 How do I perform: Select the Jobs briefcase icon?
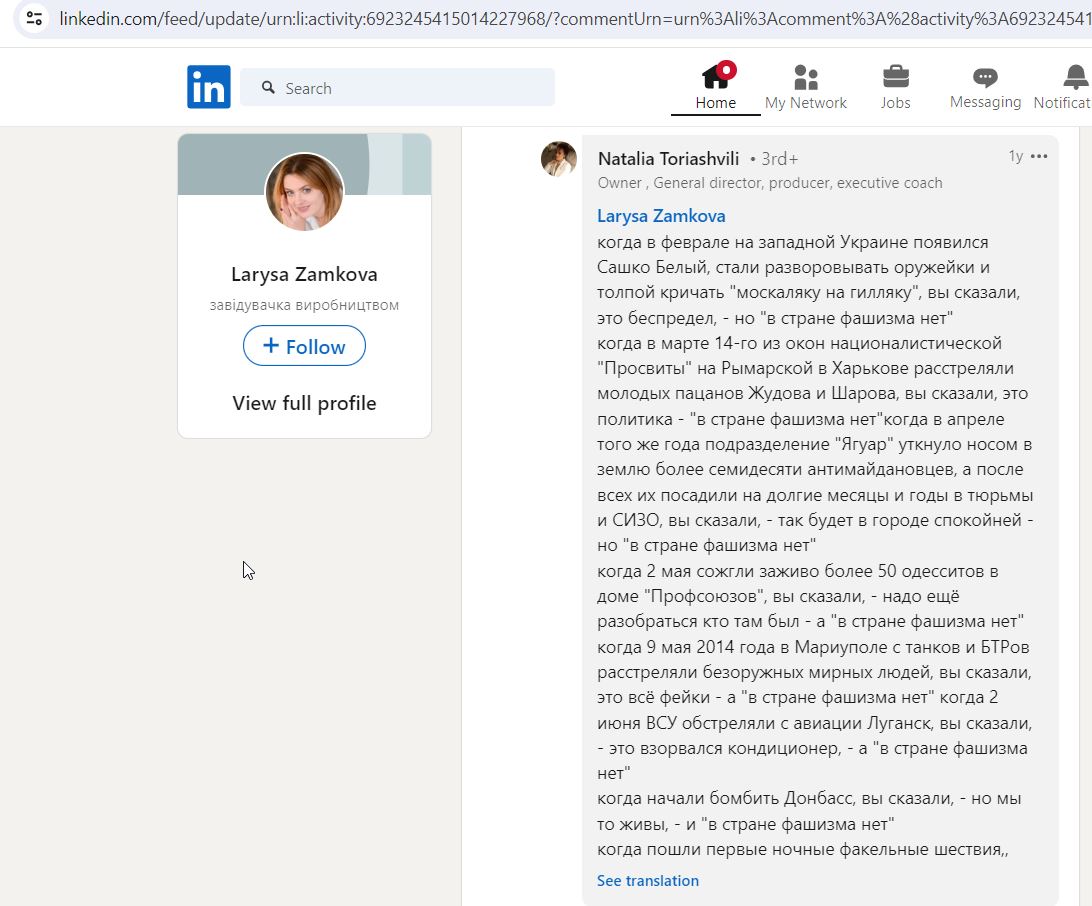pos(895,78)
